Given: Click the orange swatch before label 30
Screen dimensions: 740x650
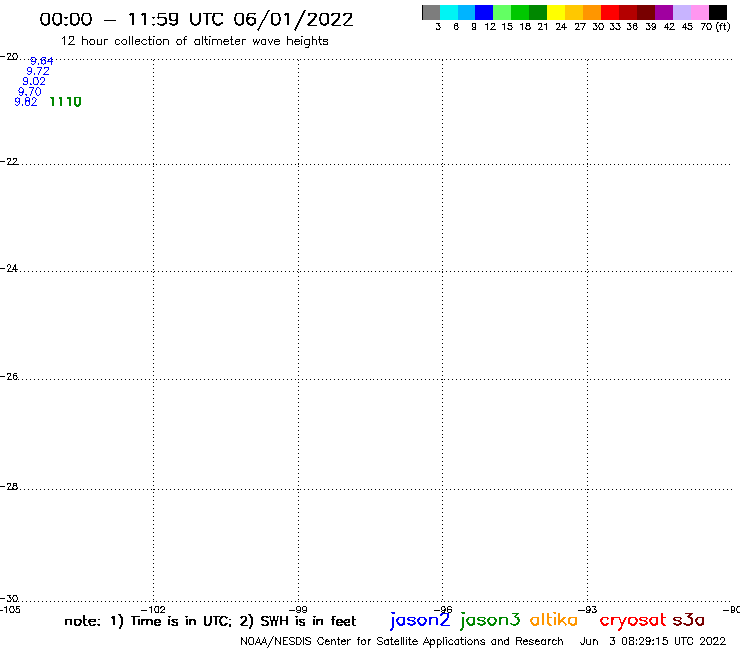Looking at the screenshot, I should coord(592,12).
